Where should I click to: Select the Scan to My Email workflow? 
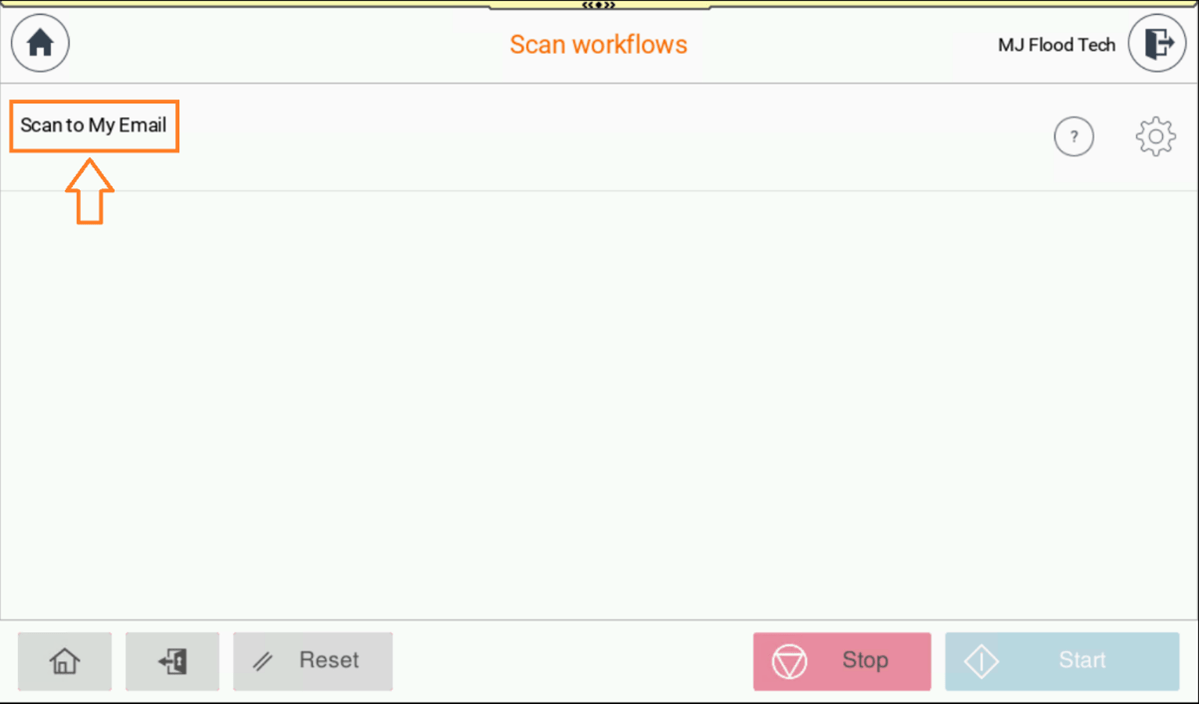(x=93, y=126)
